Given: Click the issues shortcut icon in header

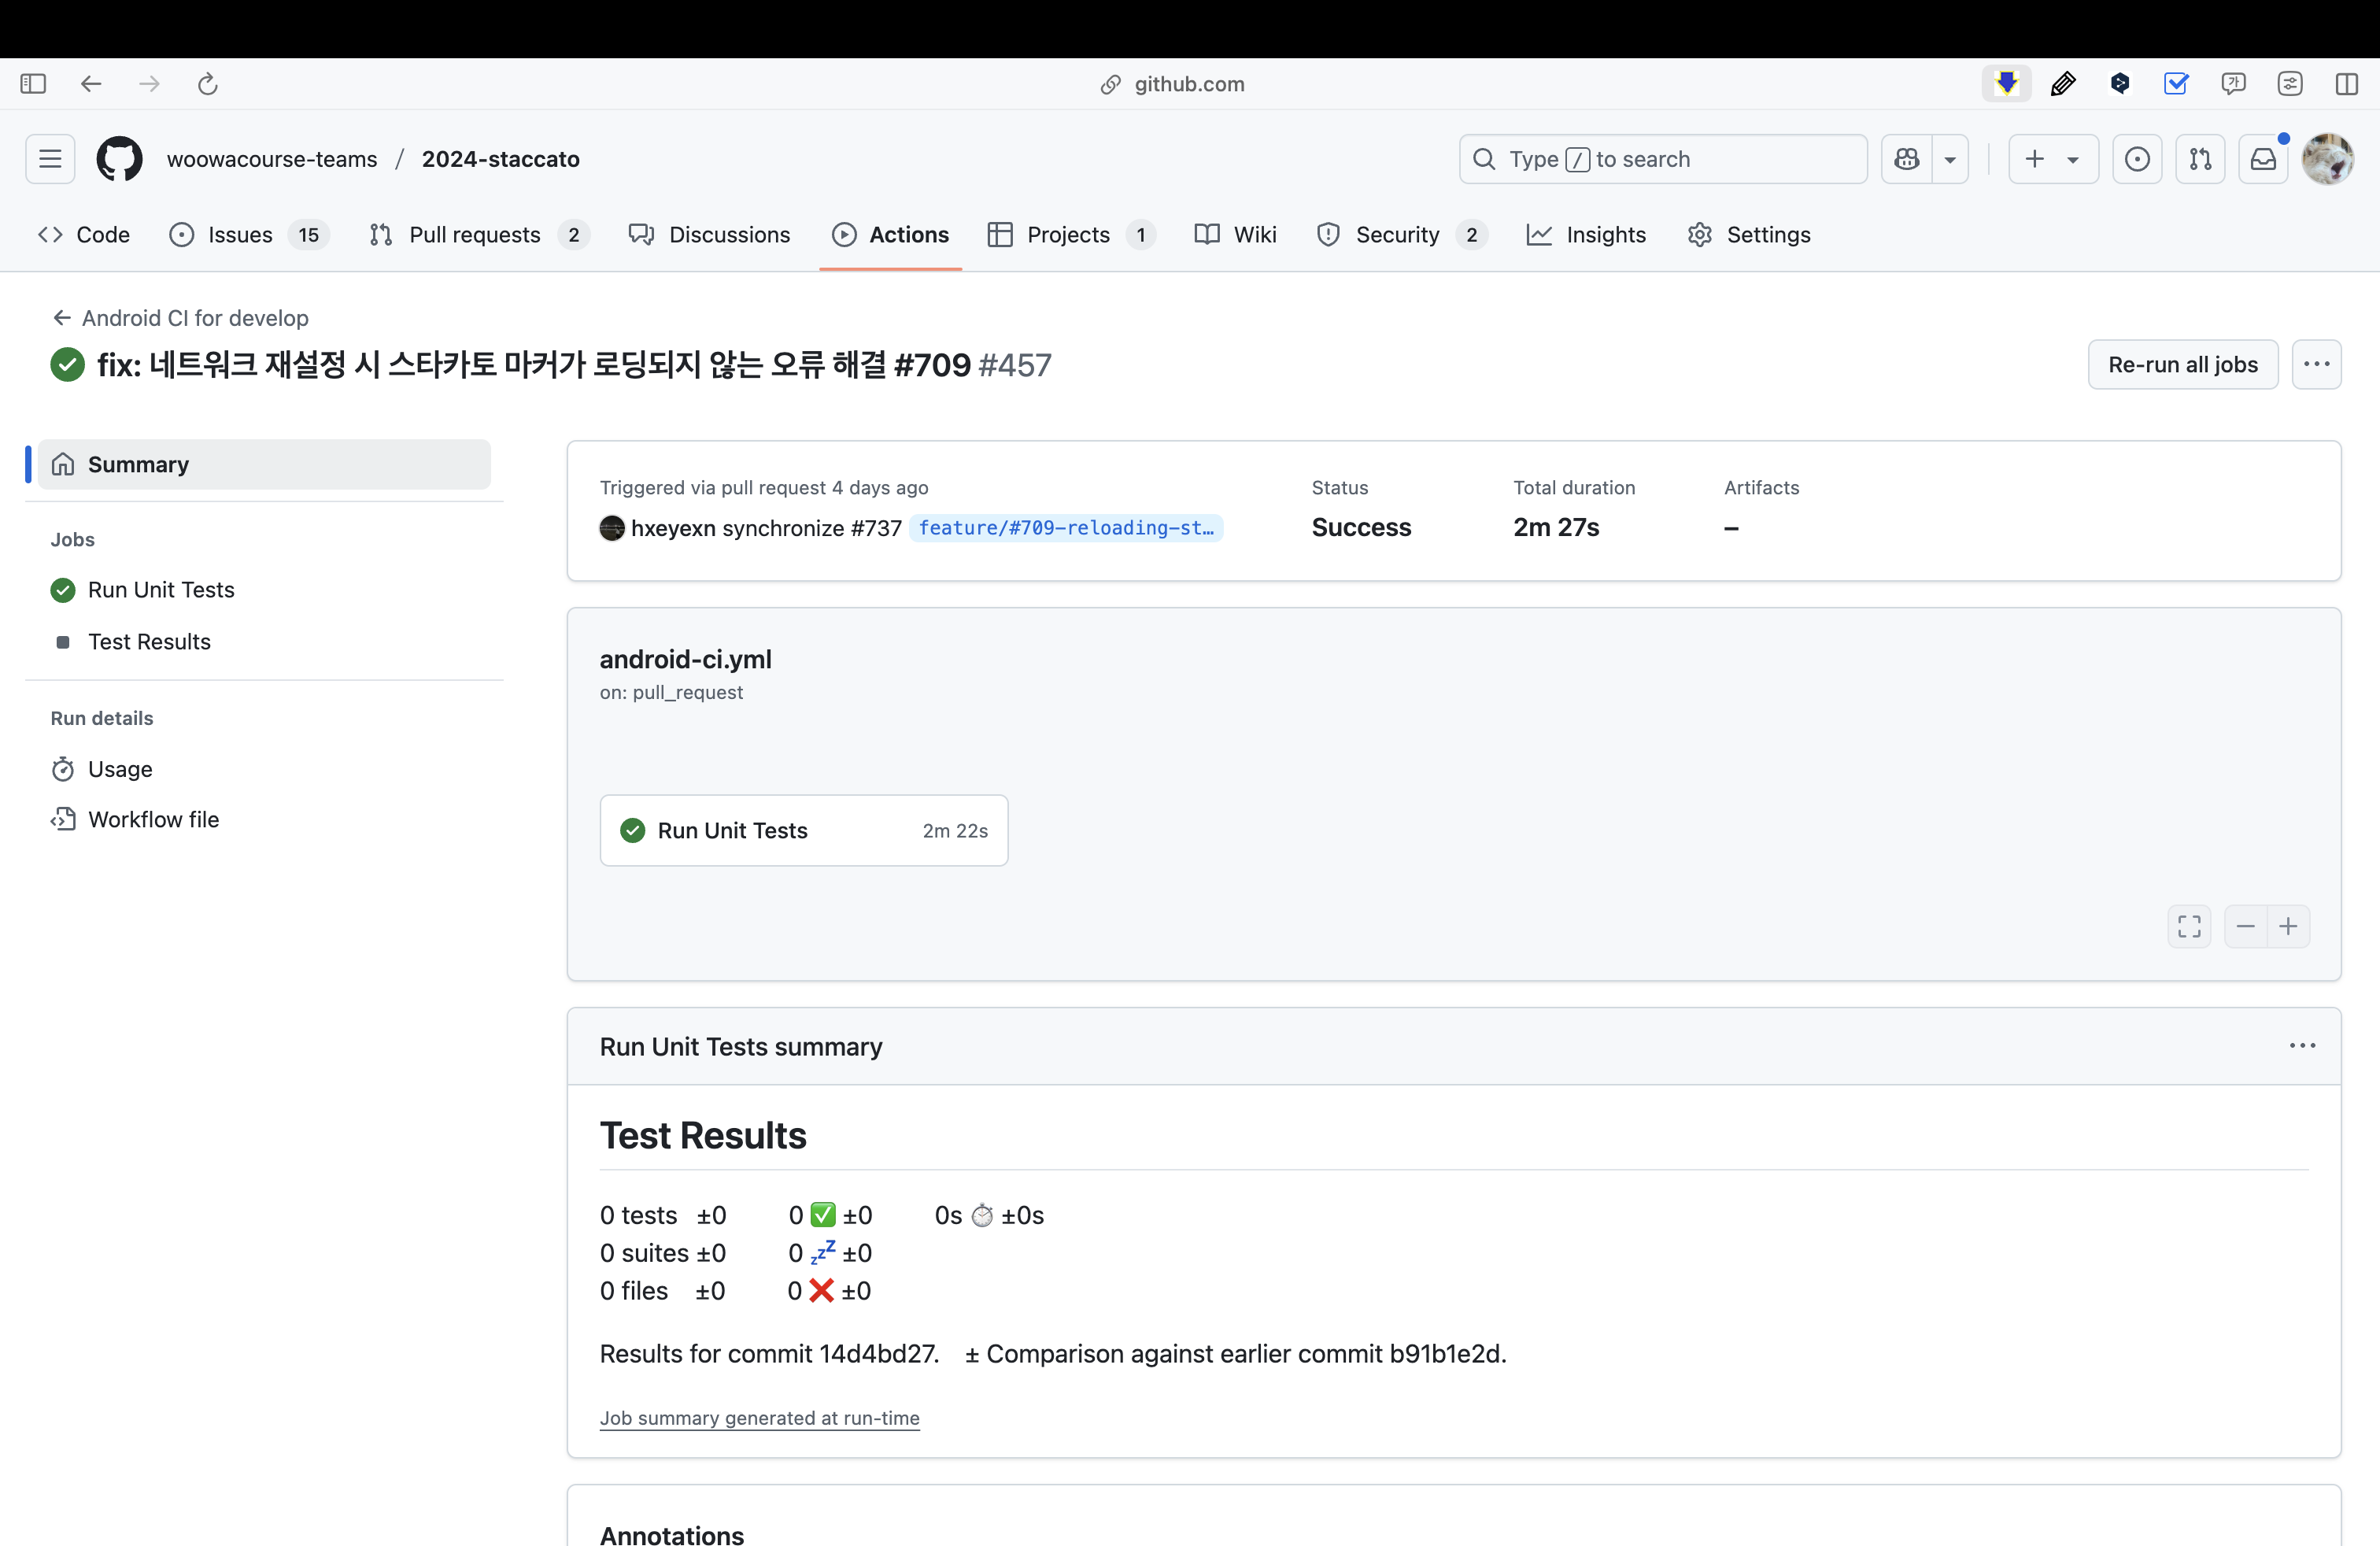Looking at the screenshot, I should pos(2137,159).
